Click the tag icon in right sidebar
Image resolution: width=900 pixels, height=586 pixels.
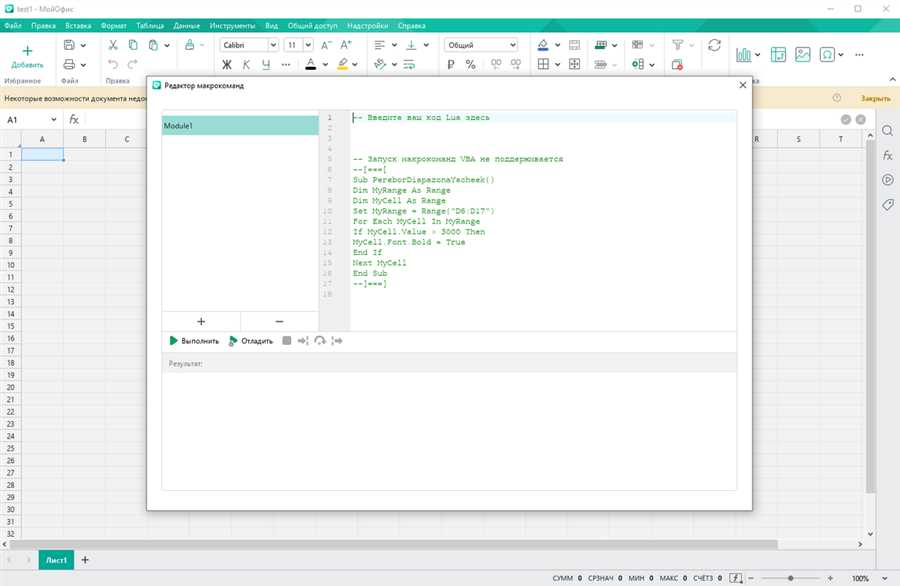click(x=887, y=204)
